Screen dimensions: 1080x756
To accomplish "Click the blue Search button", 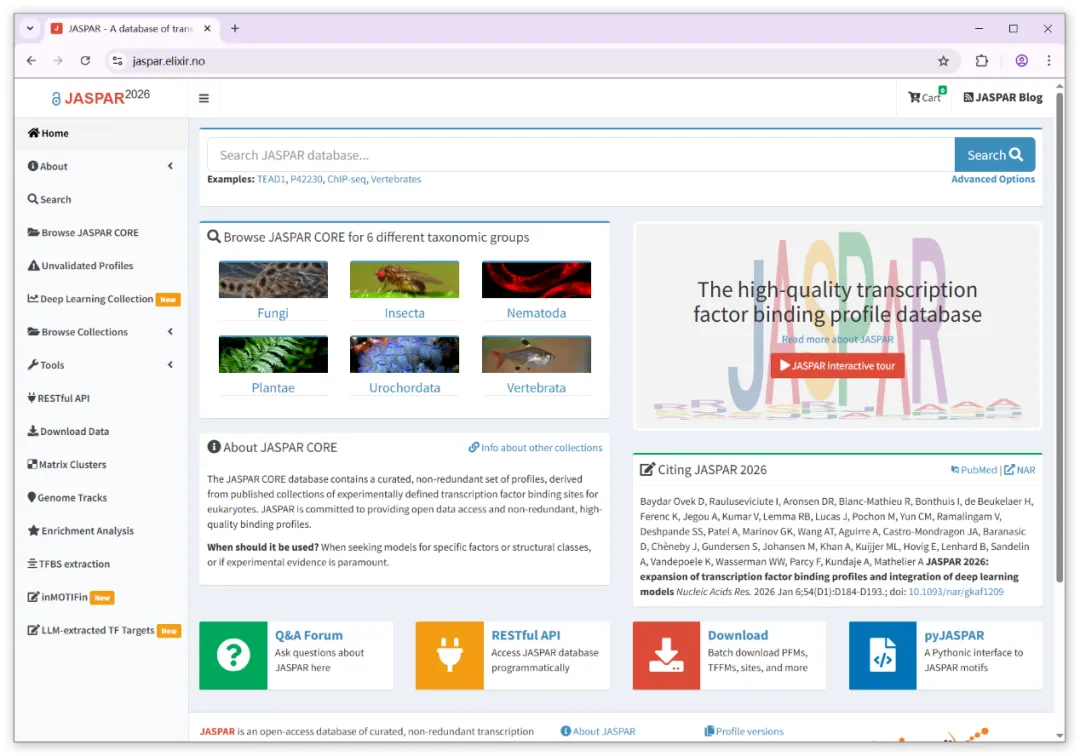I will click(x=995, y=155).
